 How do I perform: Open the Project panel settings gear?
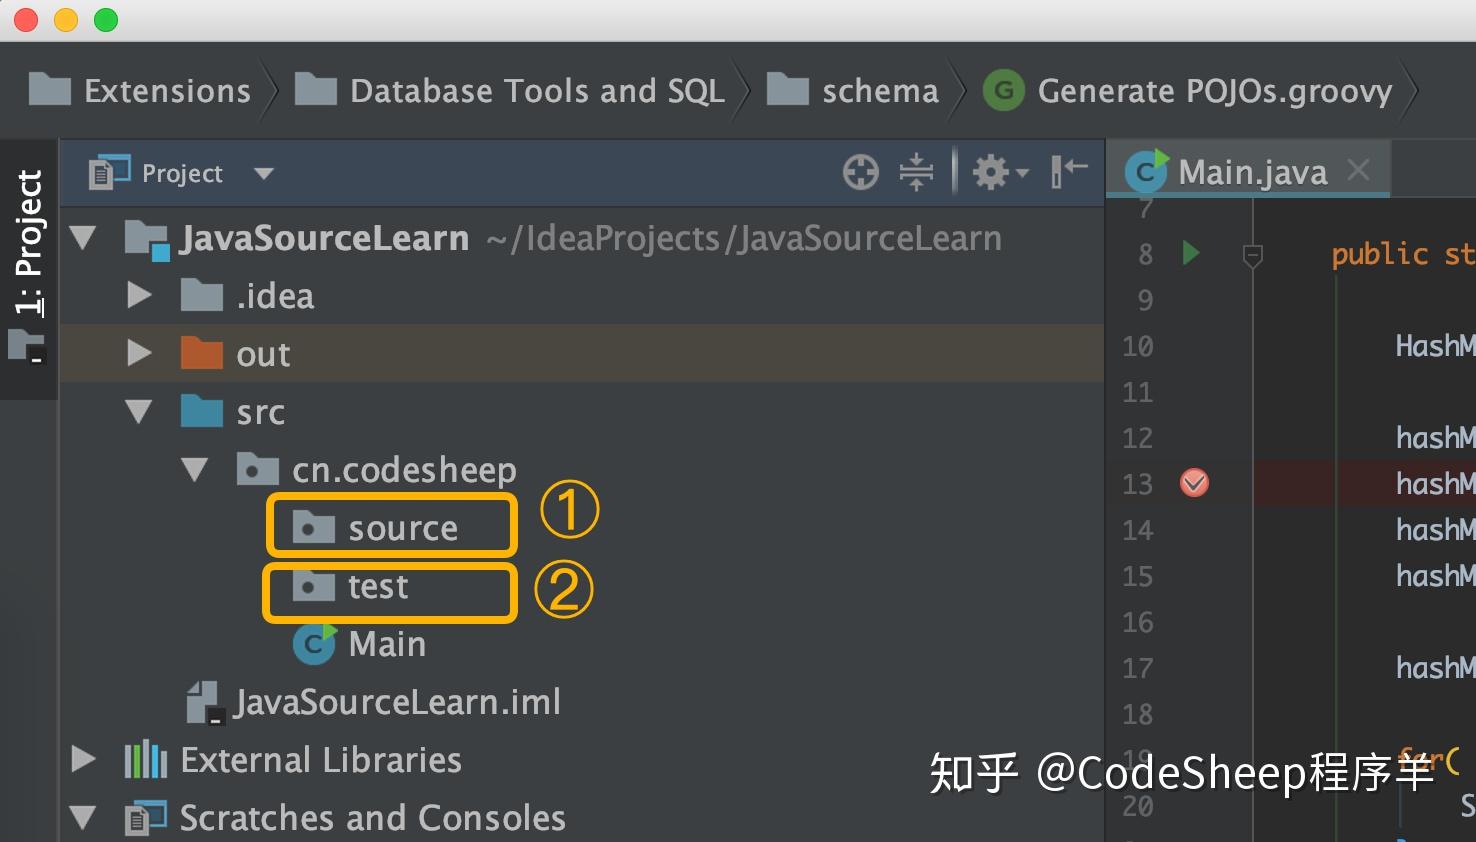pos(992,173)
